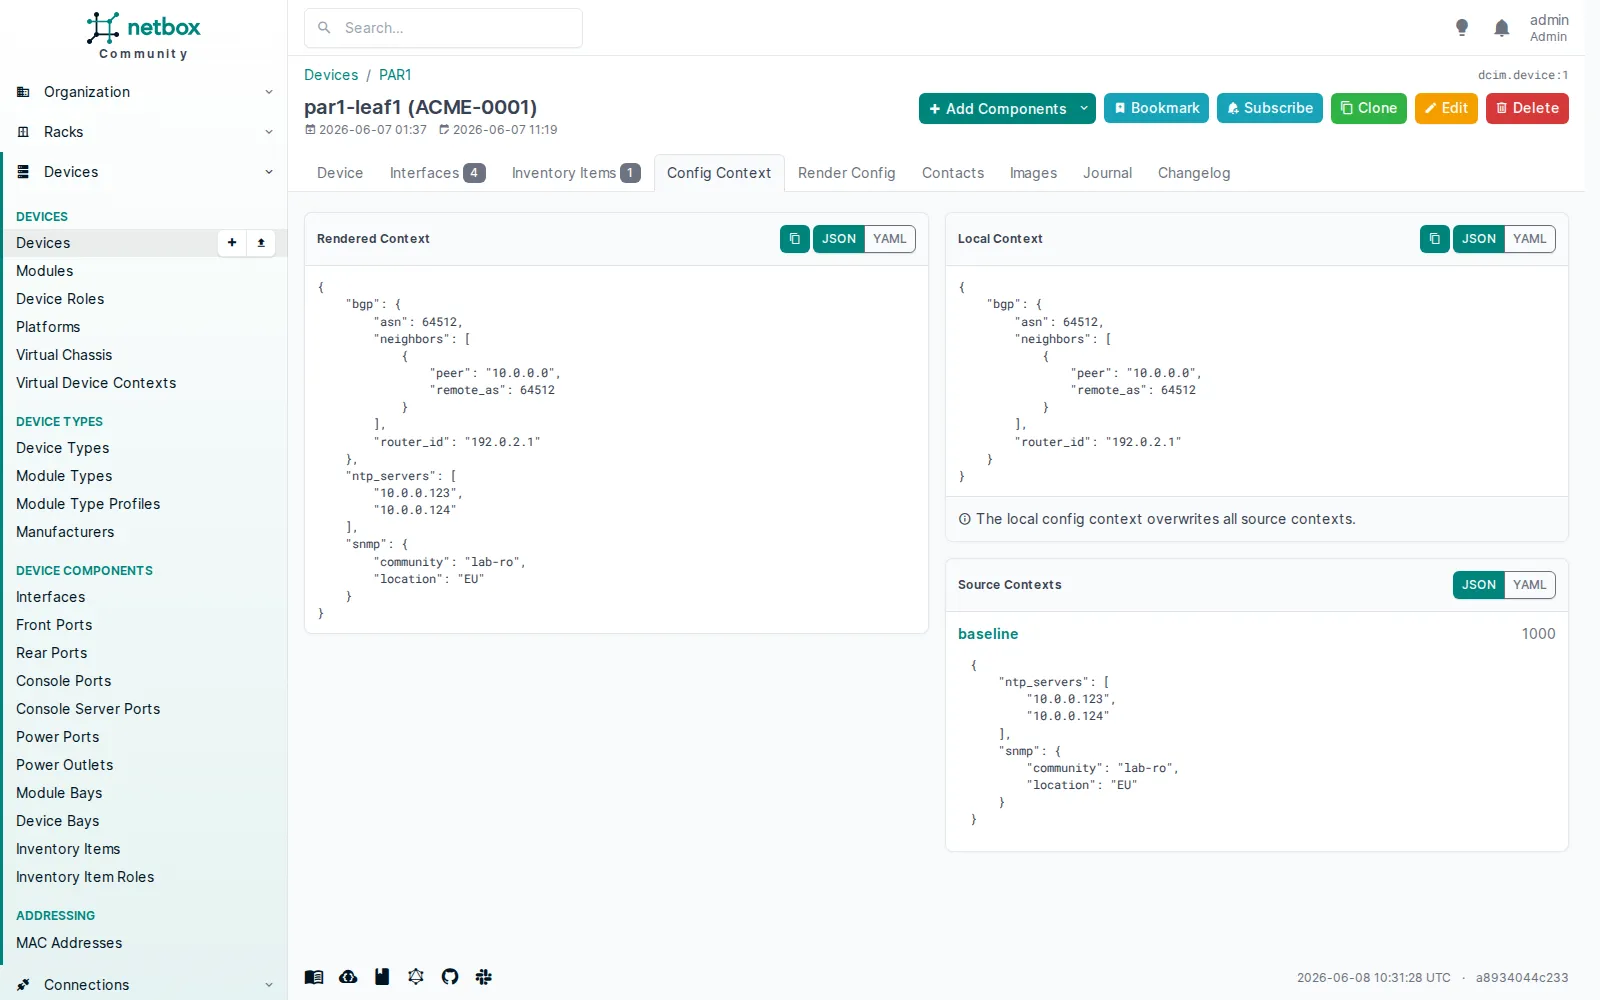1600x1000 pixels.
Task: Add a new device with plus icon
Action: (232, 243)
